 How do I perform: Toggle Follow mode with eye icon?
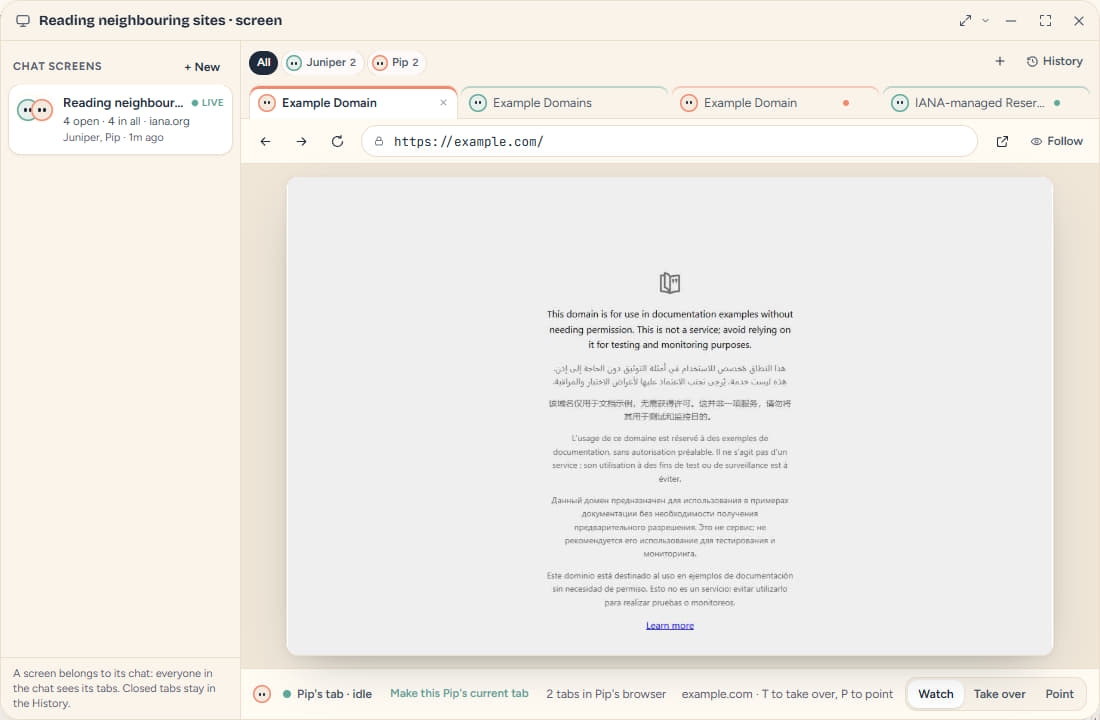pos(1057,141)
